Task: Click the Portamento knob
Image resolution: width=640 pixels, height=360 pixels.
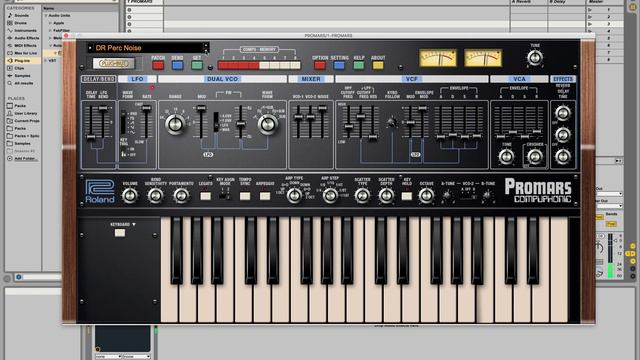Action: [181, 196]
